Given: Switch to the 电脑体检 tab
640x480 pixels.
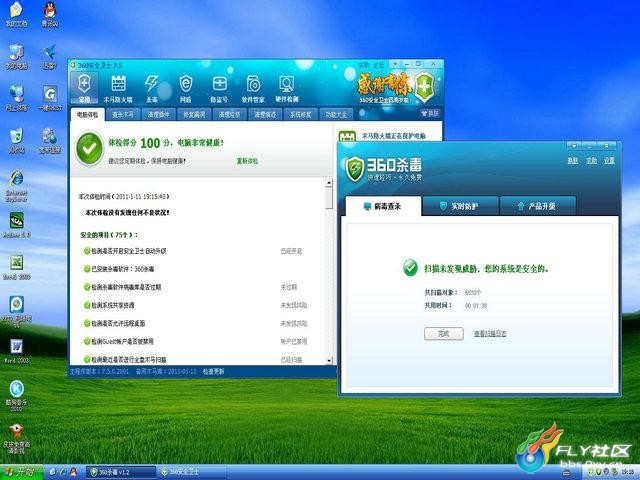Looking at the screenshot, I should click(88, 115).
